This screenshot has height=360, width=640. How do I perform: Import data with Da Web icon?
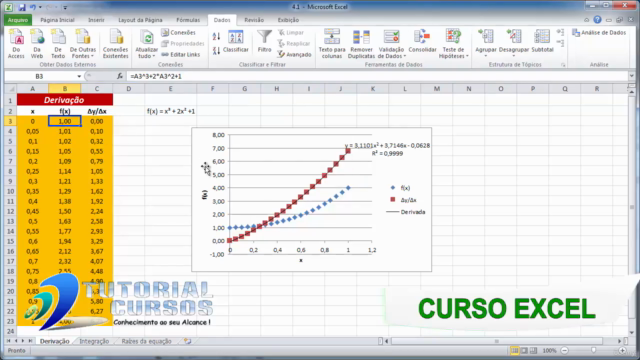coord(37,44)
